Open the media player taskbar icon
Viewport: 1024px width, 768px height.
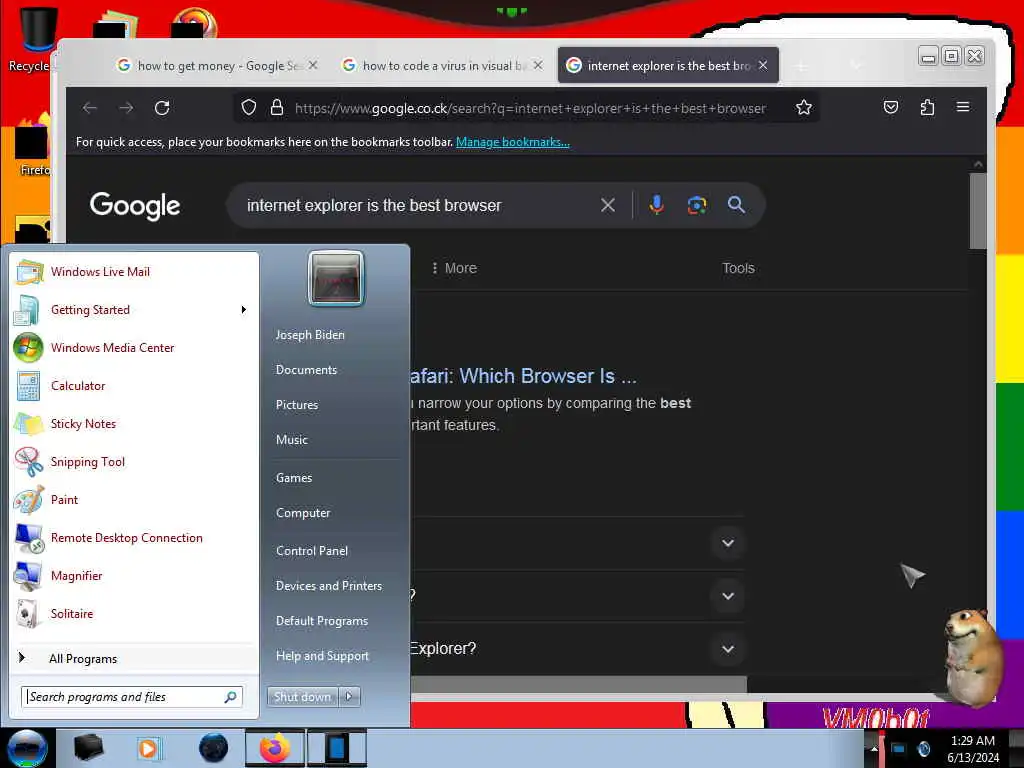149,748
